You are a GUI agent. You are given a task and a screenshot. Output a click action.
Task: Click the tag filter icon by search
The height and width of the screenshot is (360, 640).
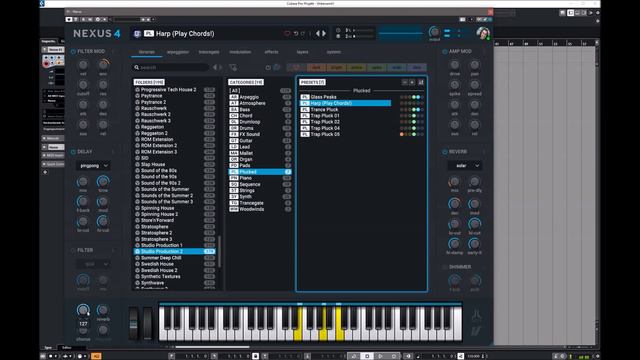233,67
